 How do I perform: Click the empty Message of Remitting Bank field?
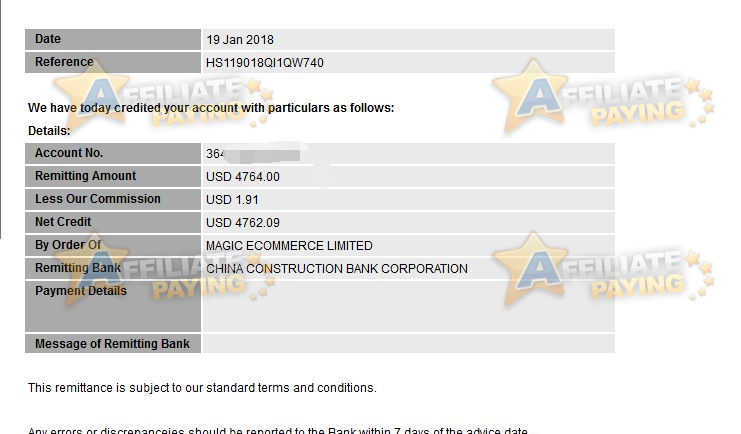coord(409,344)
